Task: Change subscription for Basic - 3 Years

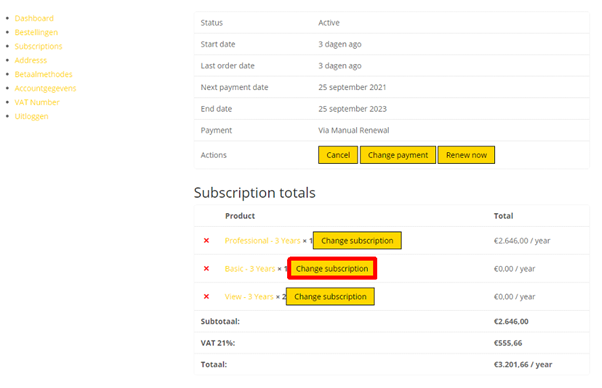Action: [x=332, y=269]
